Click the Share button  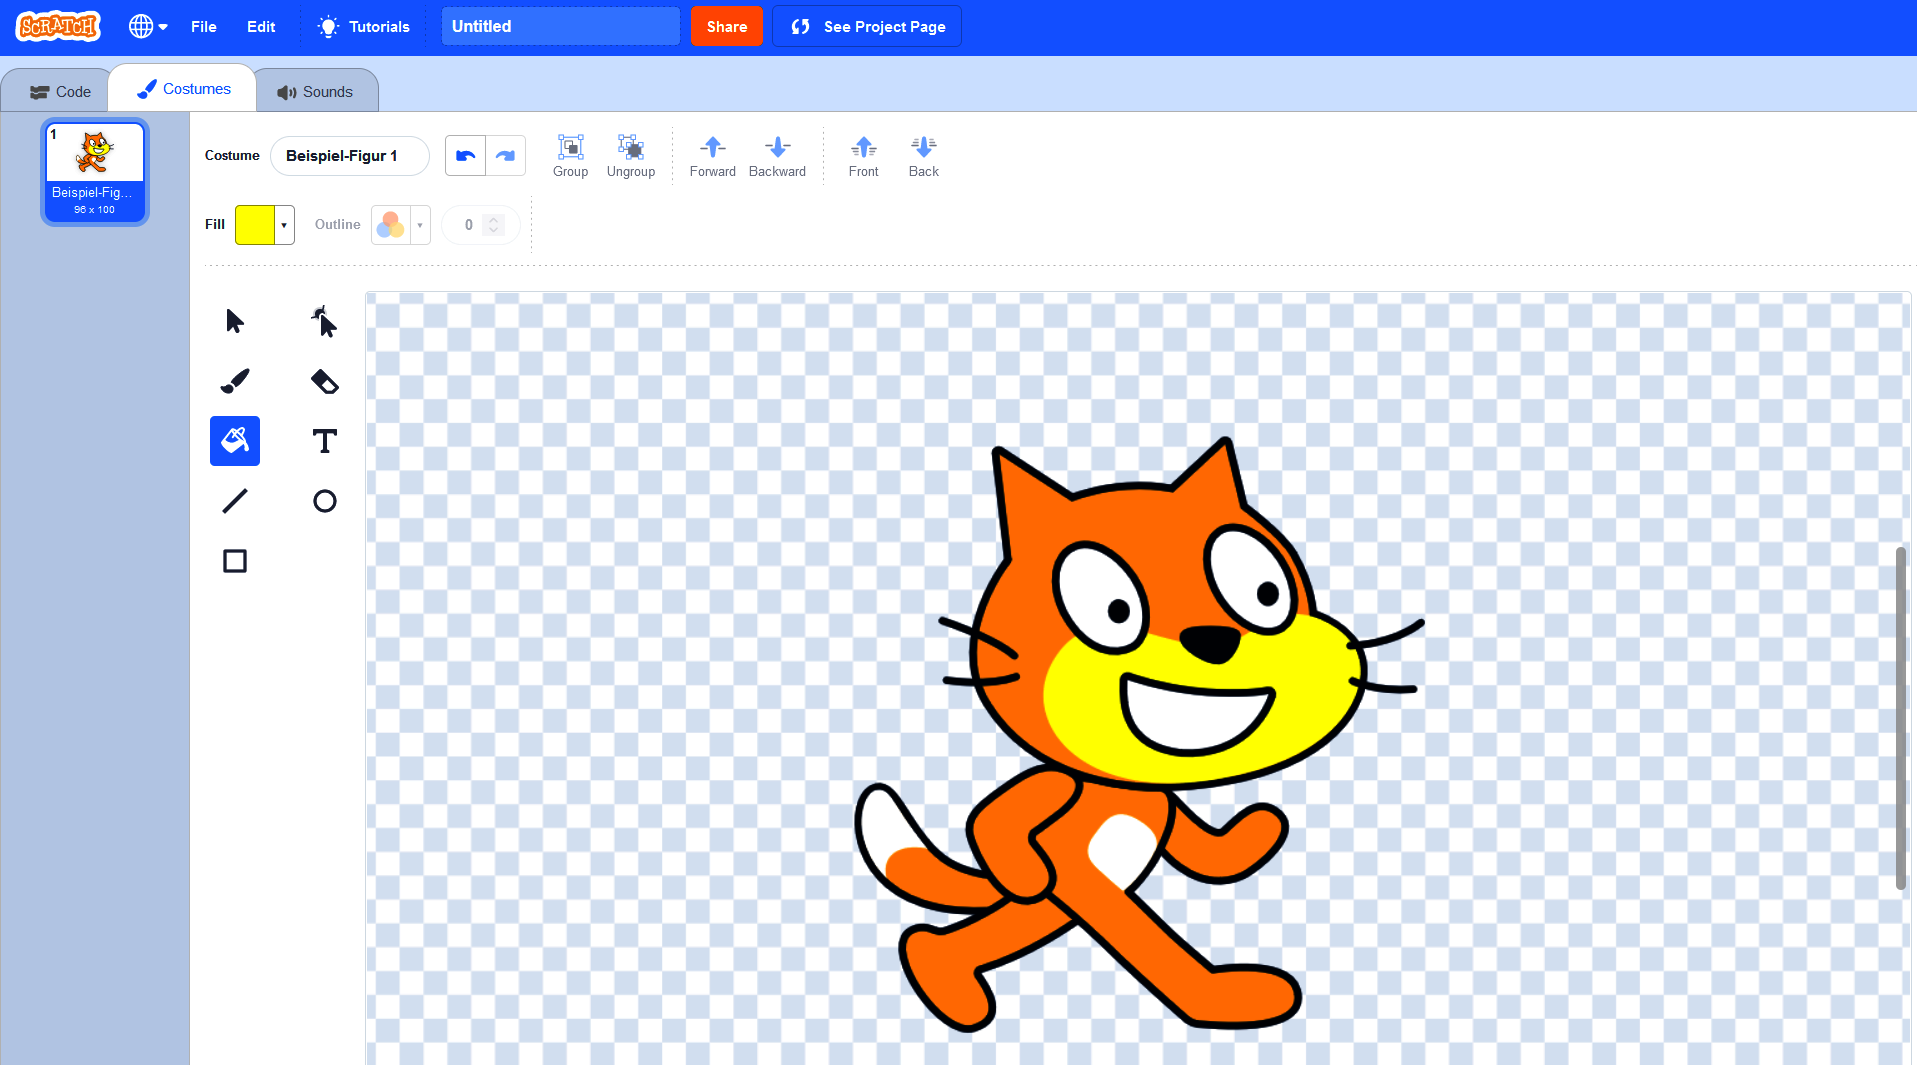(726, 26)
